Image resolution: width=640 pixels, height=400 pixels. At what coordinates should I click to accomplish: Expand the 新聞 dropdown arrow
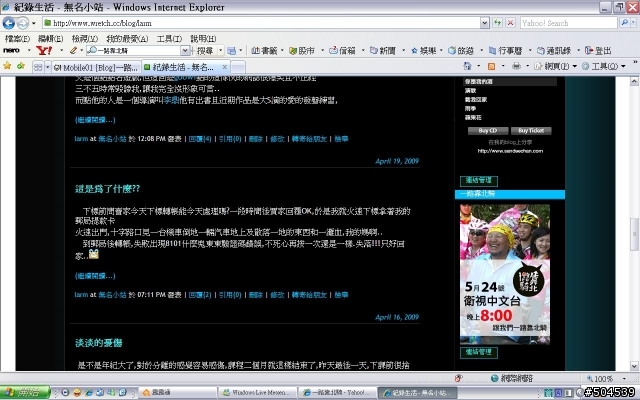[x=403, y=51]
